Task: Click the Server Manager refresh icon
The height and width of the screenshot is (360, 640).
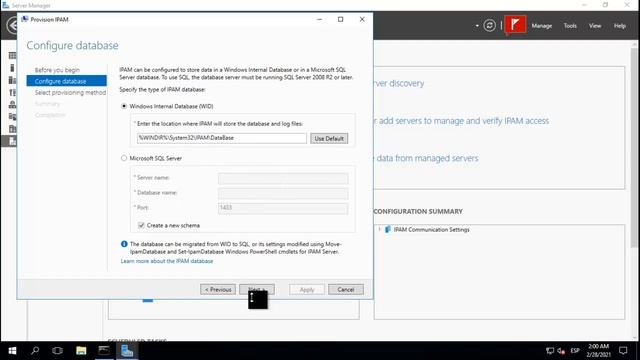Action: (489, 25)
